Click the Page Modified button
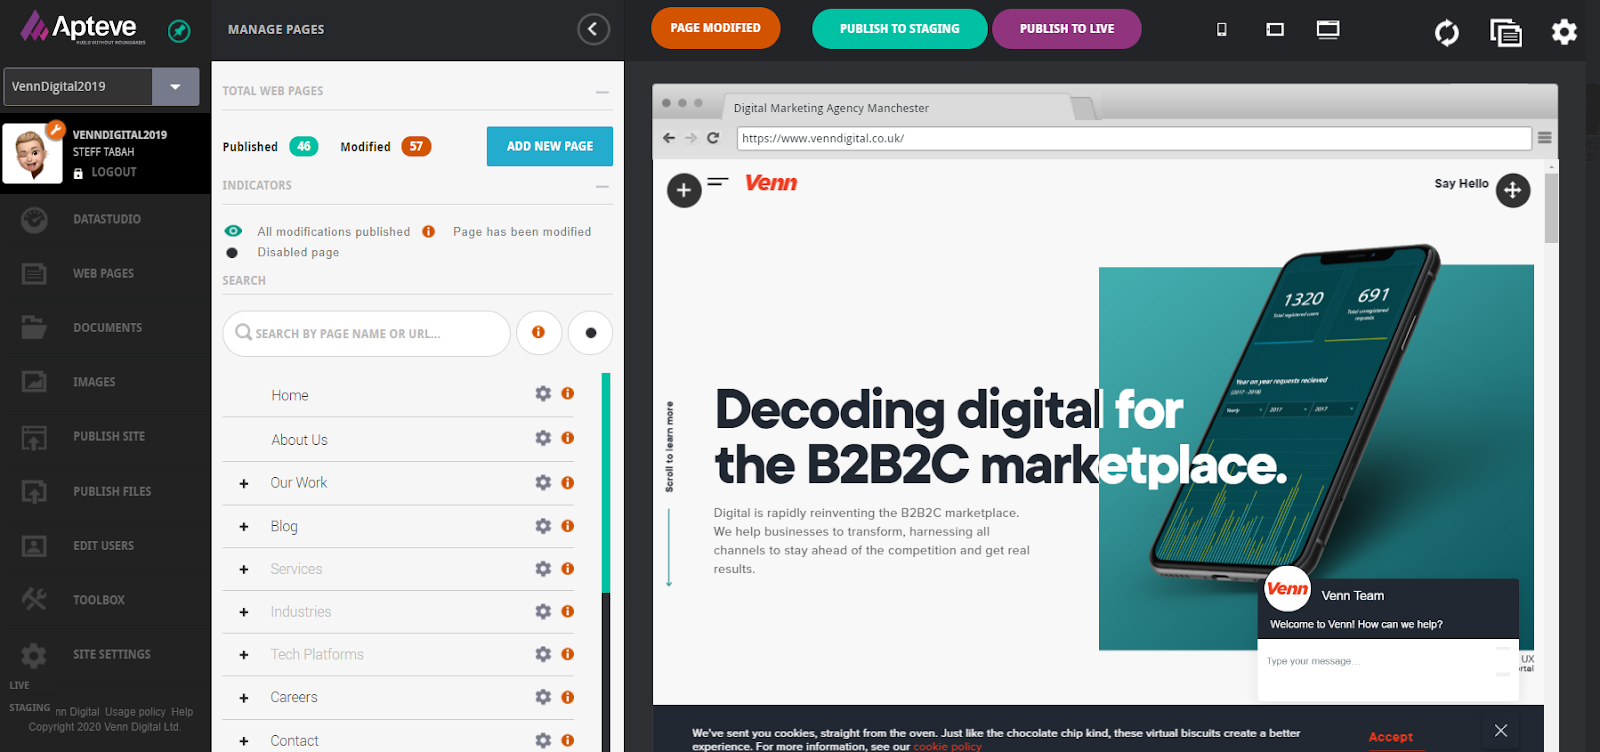Image resolution: width=1600 pixels, height=752 pixels. point(716,28)
